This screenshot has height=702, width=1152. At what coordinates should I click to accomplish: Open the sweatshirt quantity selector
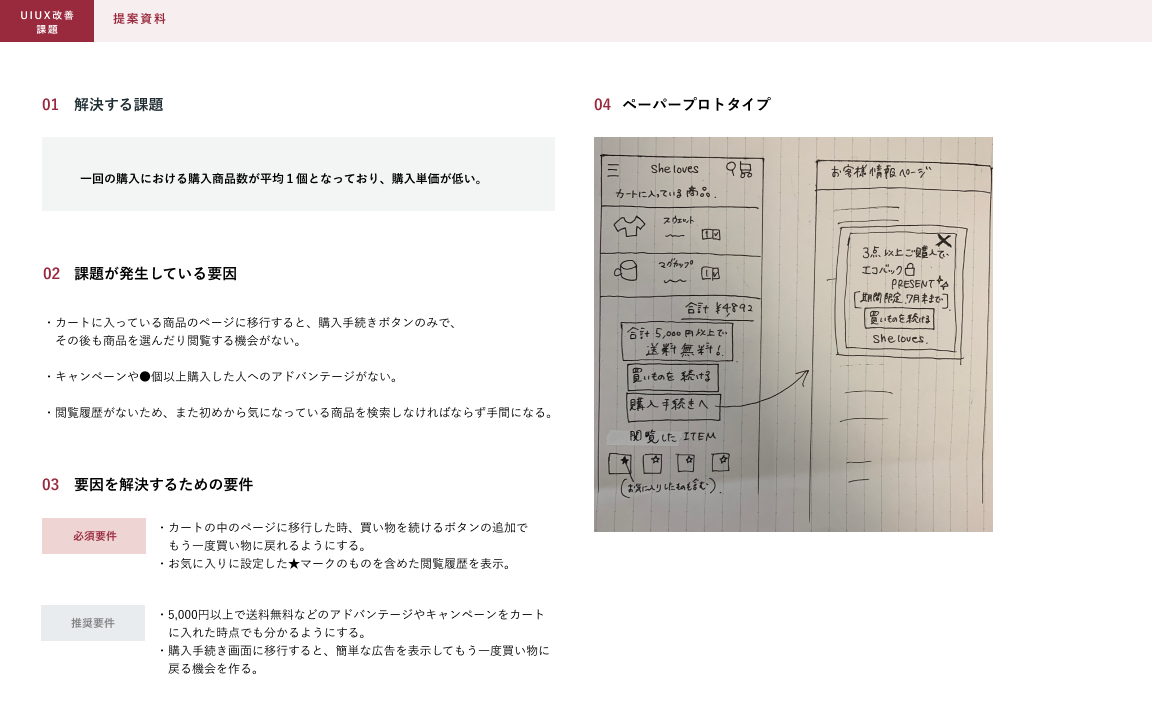[710, 234]
